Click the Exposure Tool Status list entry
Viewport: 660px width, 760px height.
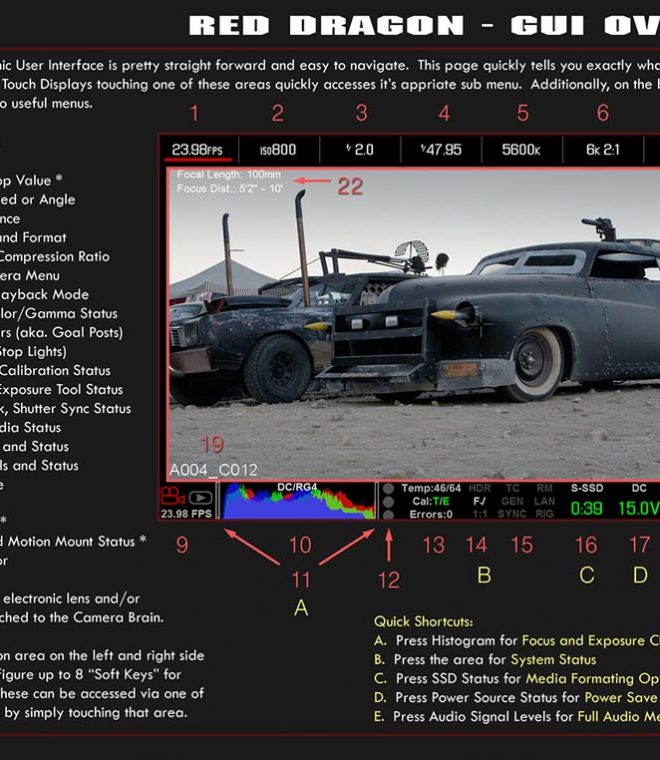pyautogui.click(x=61, y=390)
